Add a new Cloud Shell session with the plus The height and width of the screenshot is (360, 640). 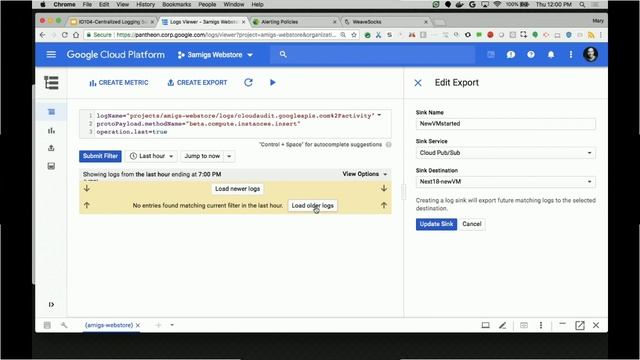click(x=158, y=325)
